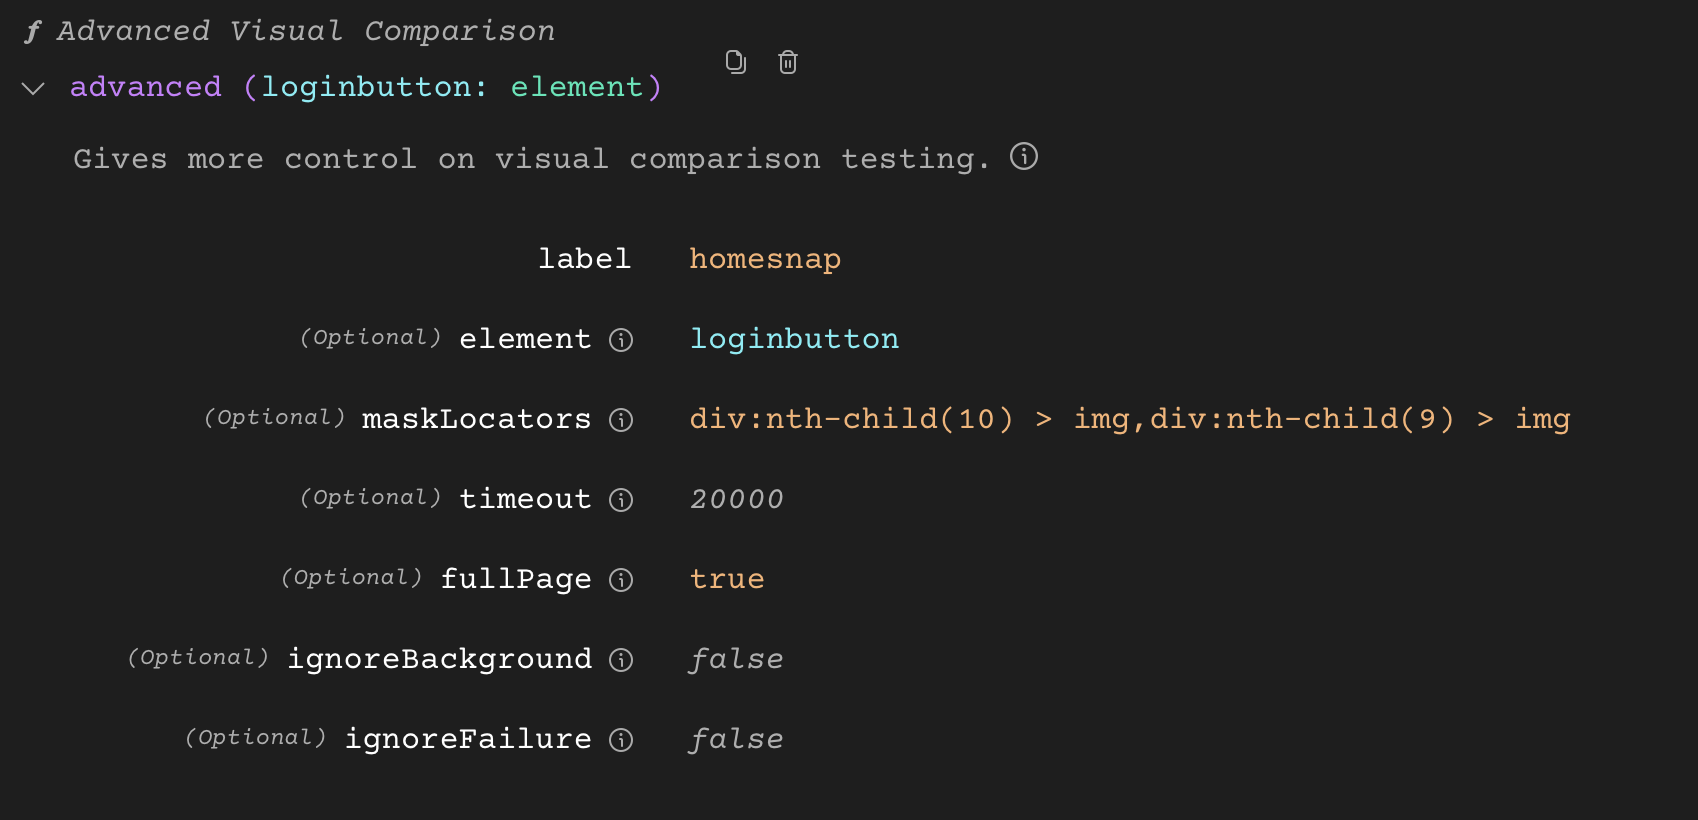Edit the timeout value 20000
Image resolution: width=1698 pixels, height=820 pixels.
pos(737,499)
